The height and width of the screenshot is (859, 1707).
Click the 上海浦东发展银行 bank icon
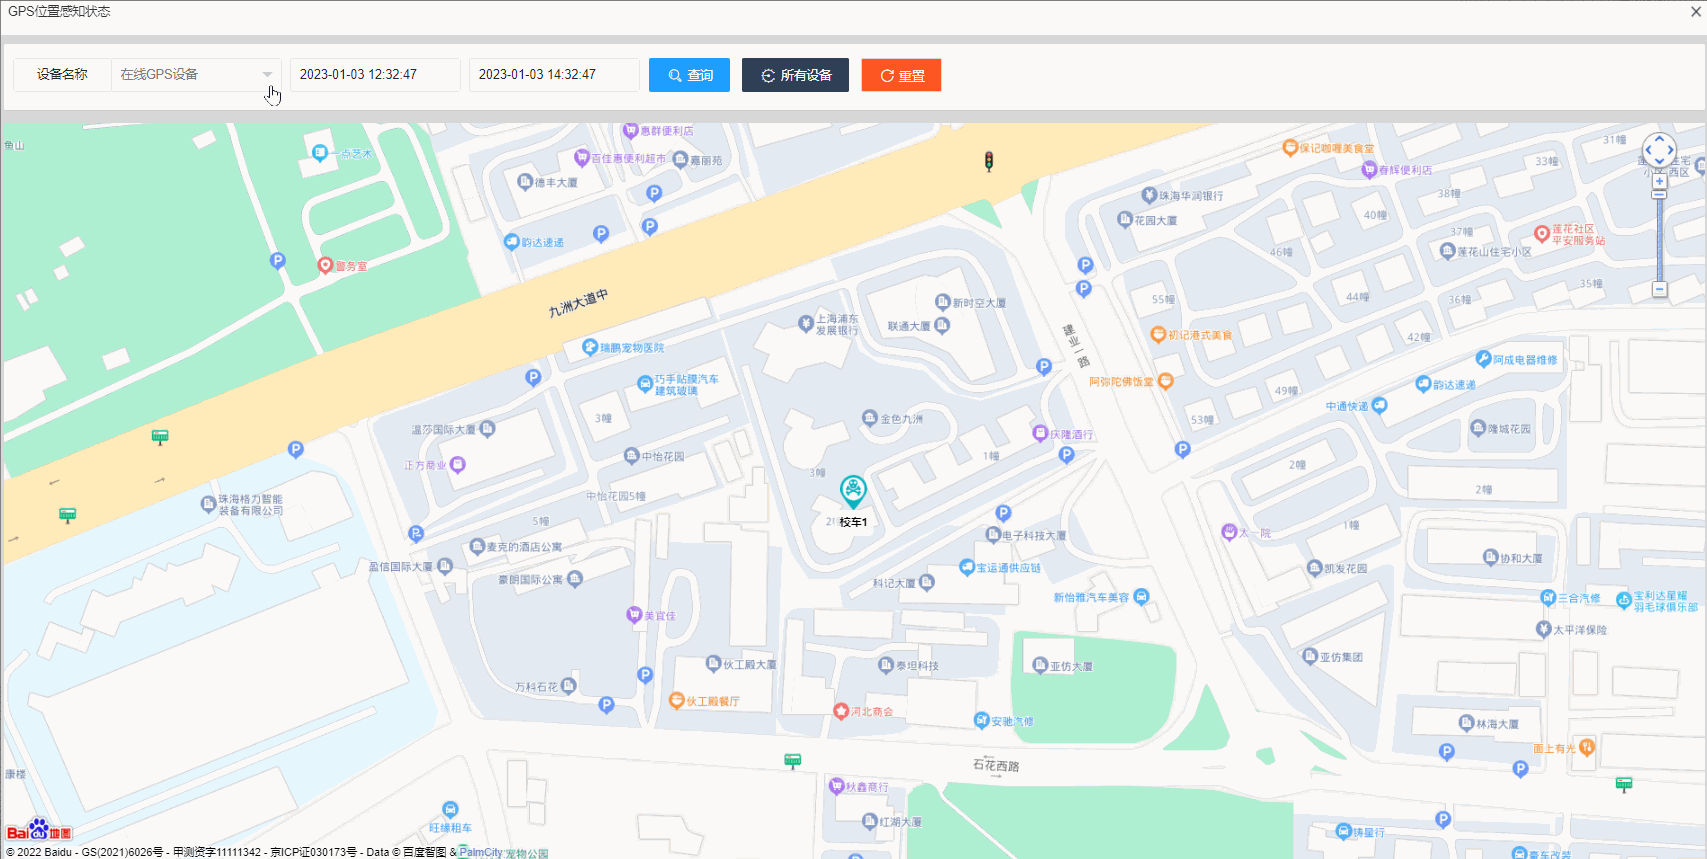806,323
